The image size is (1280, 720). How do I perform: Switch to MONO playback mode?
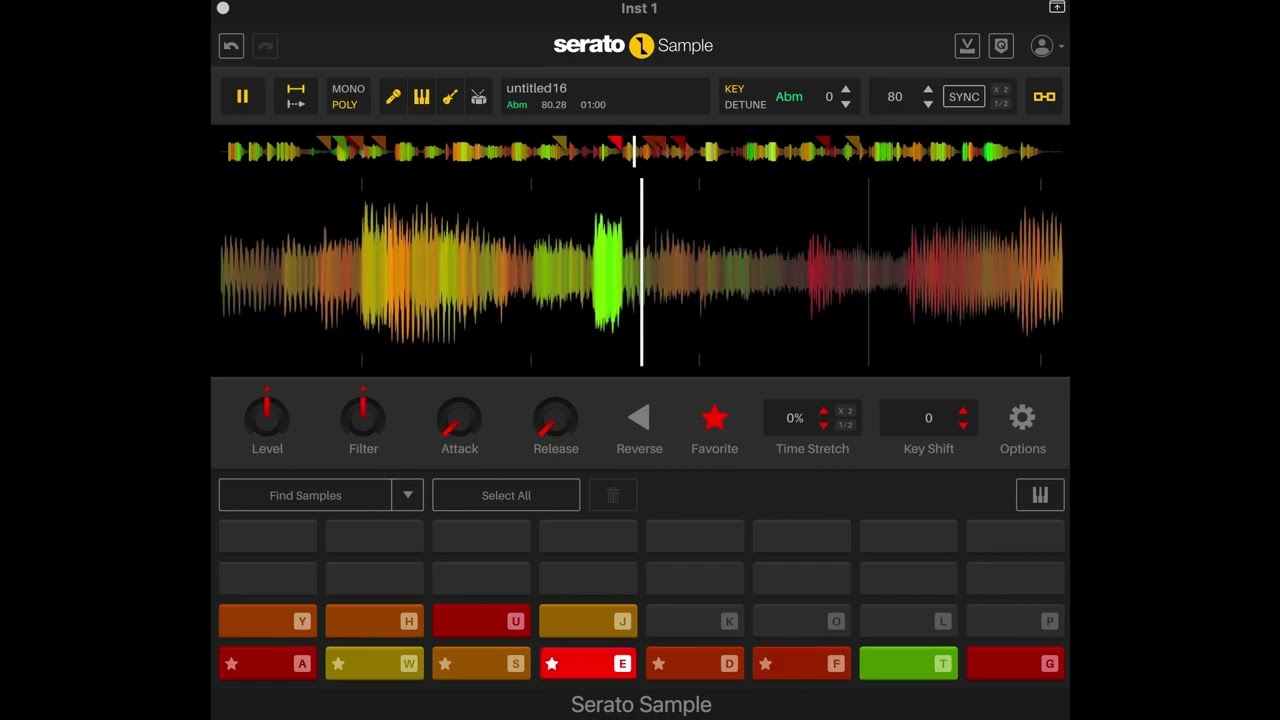tap(348, 89)
